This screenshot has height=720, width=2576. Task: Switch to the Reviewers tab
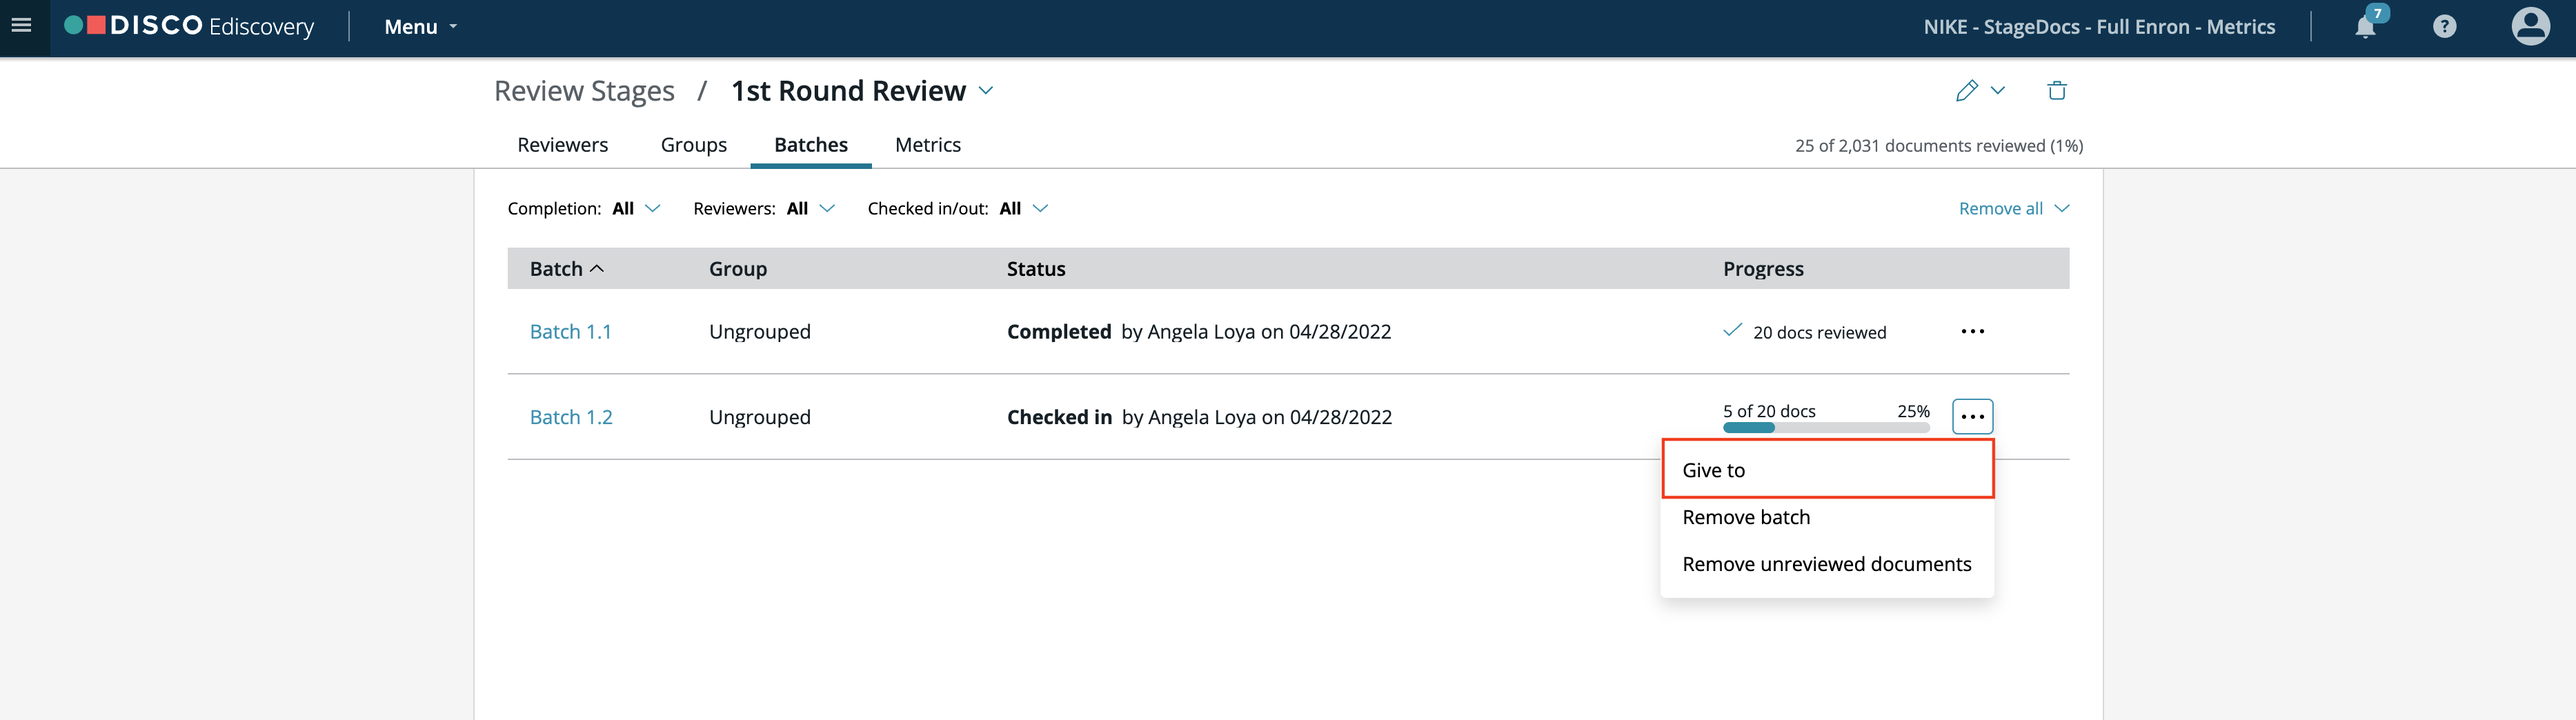point(562,145)
